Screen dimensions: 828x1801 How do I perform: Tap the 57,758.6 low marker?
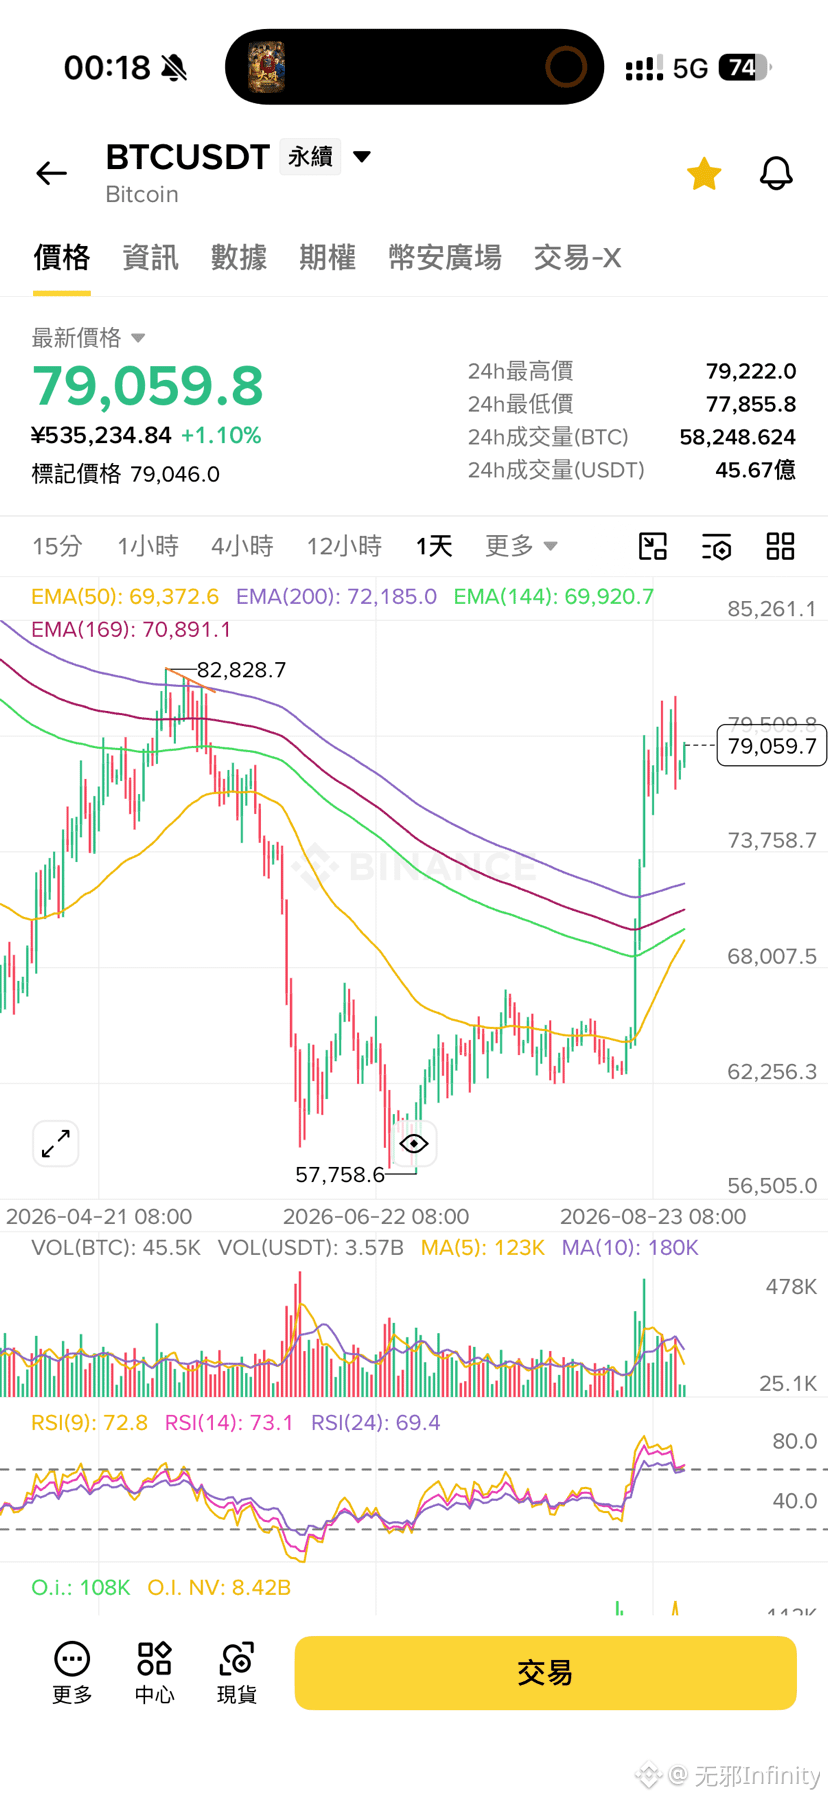coord(340,1175)
